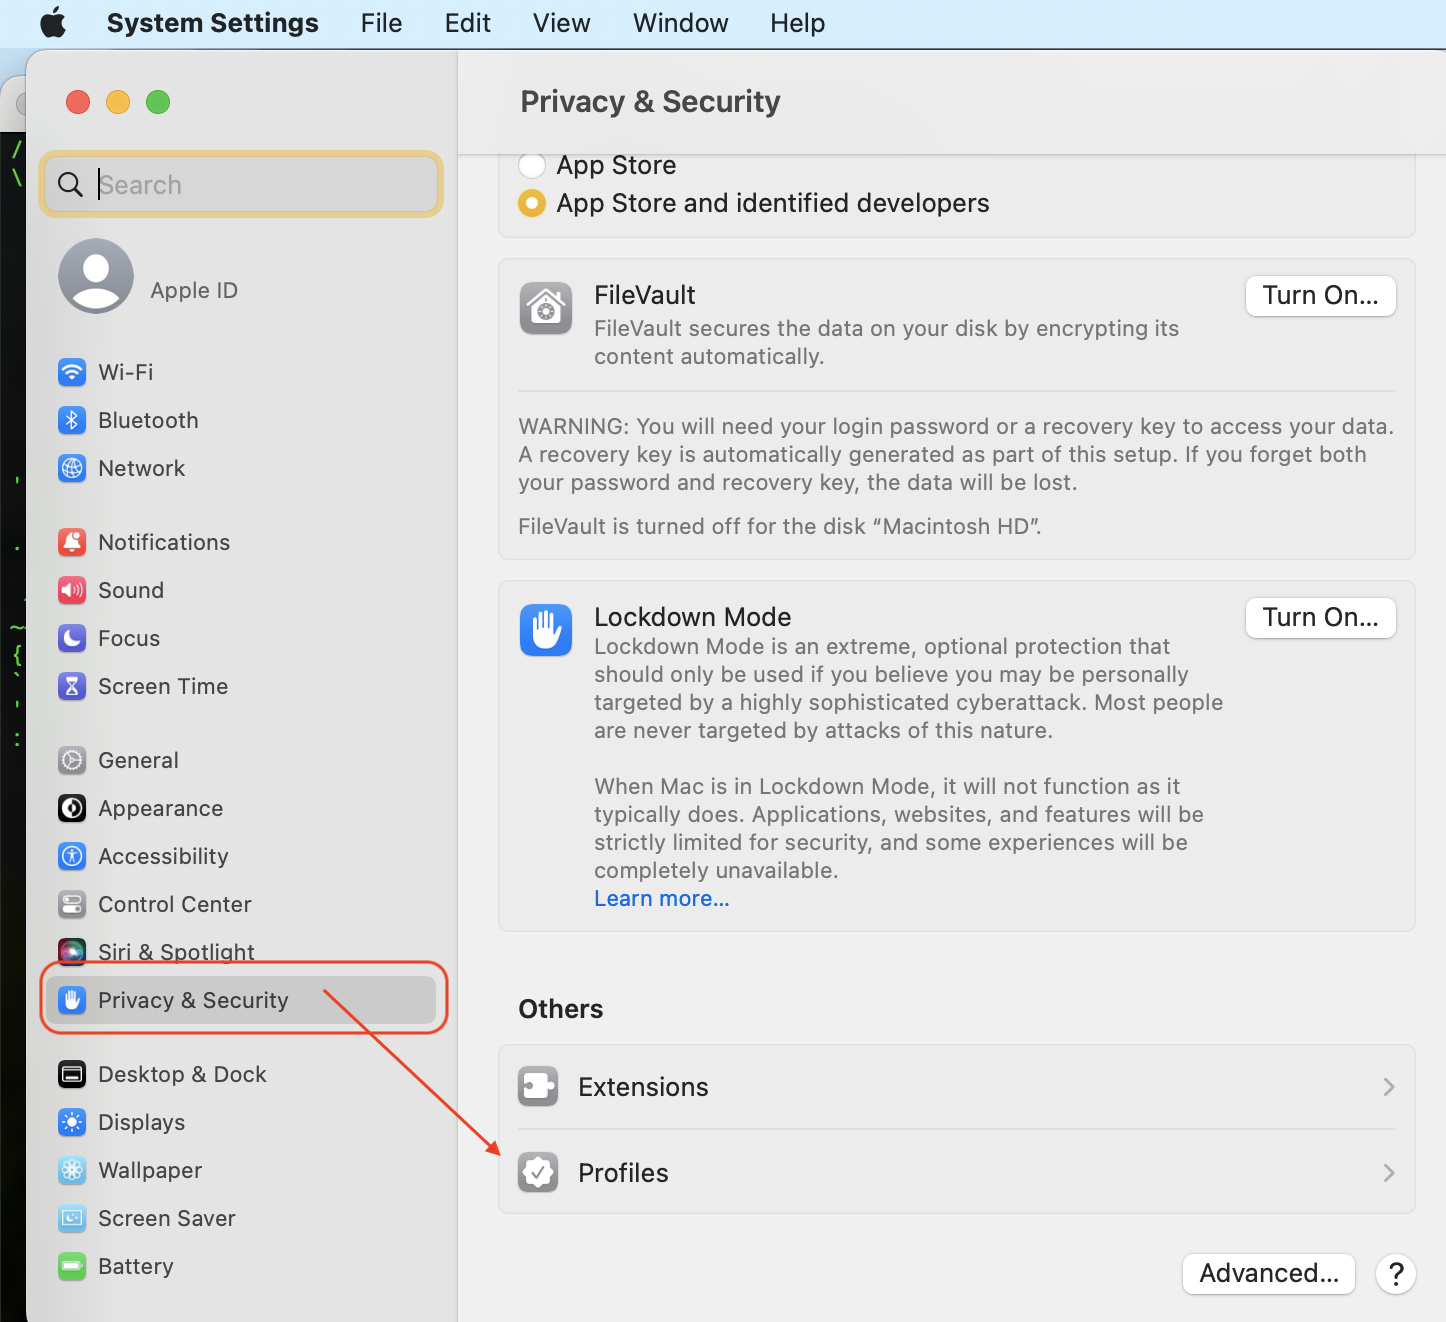Click the Apple ID avatar icon
Image resolution: width=1446 pixels, height=1322 pixels.
click(x=96, y=276)
